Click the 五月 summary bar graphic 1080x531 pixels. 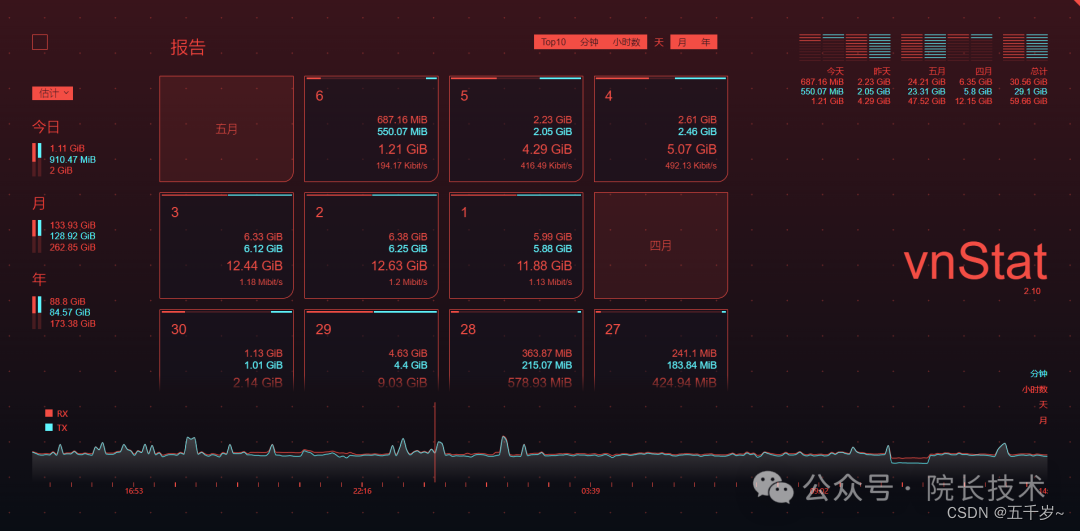[x=924, y=47]
